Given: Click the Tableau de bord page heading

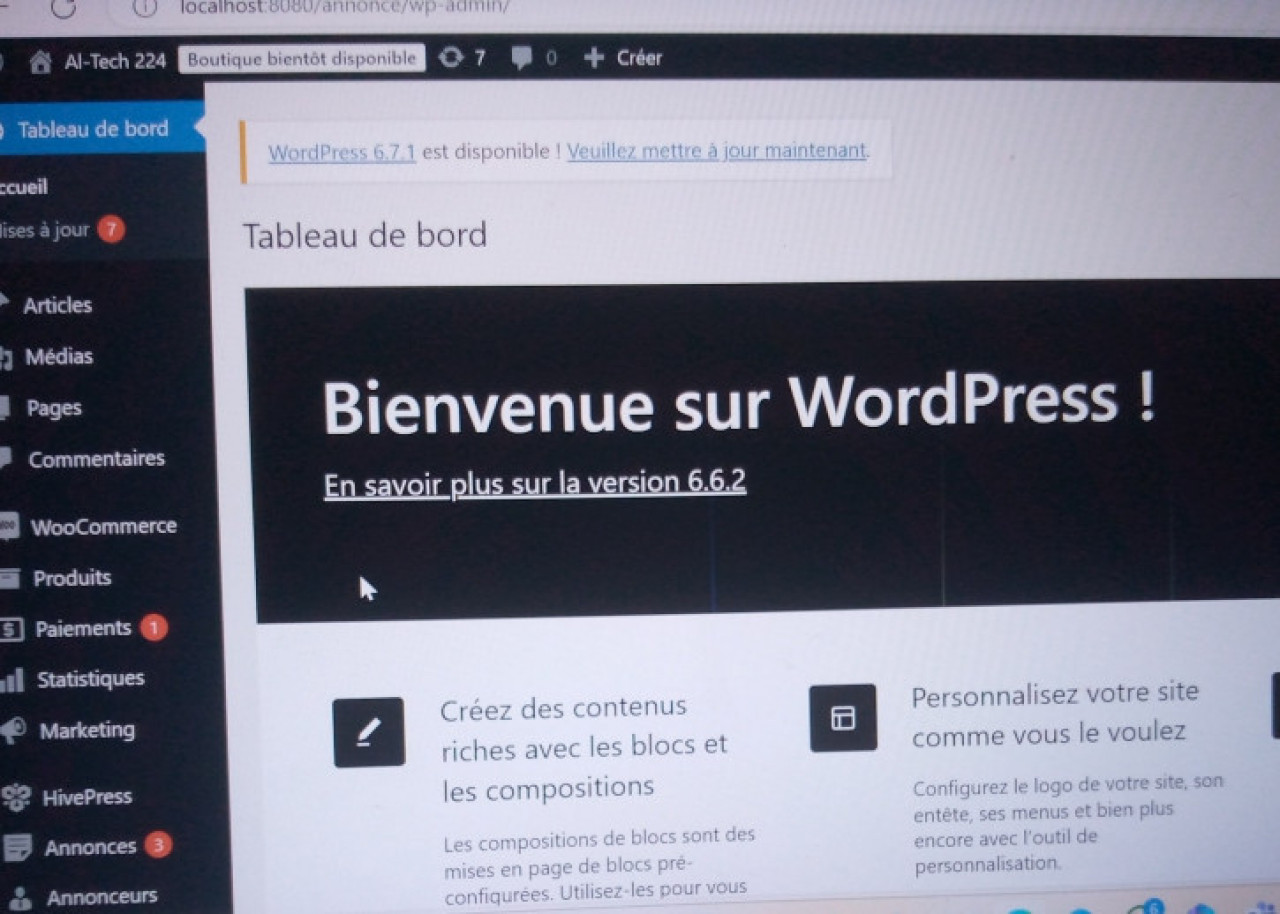Looking at the screenshot, I should (x=365, y=235).
